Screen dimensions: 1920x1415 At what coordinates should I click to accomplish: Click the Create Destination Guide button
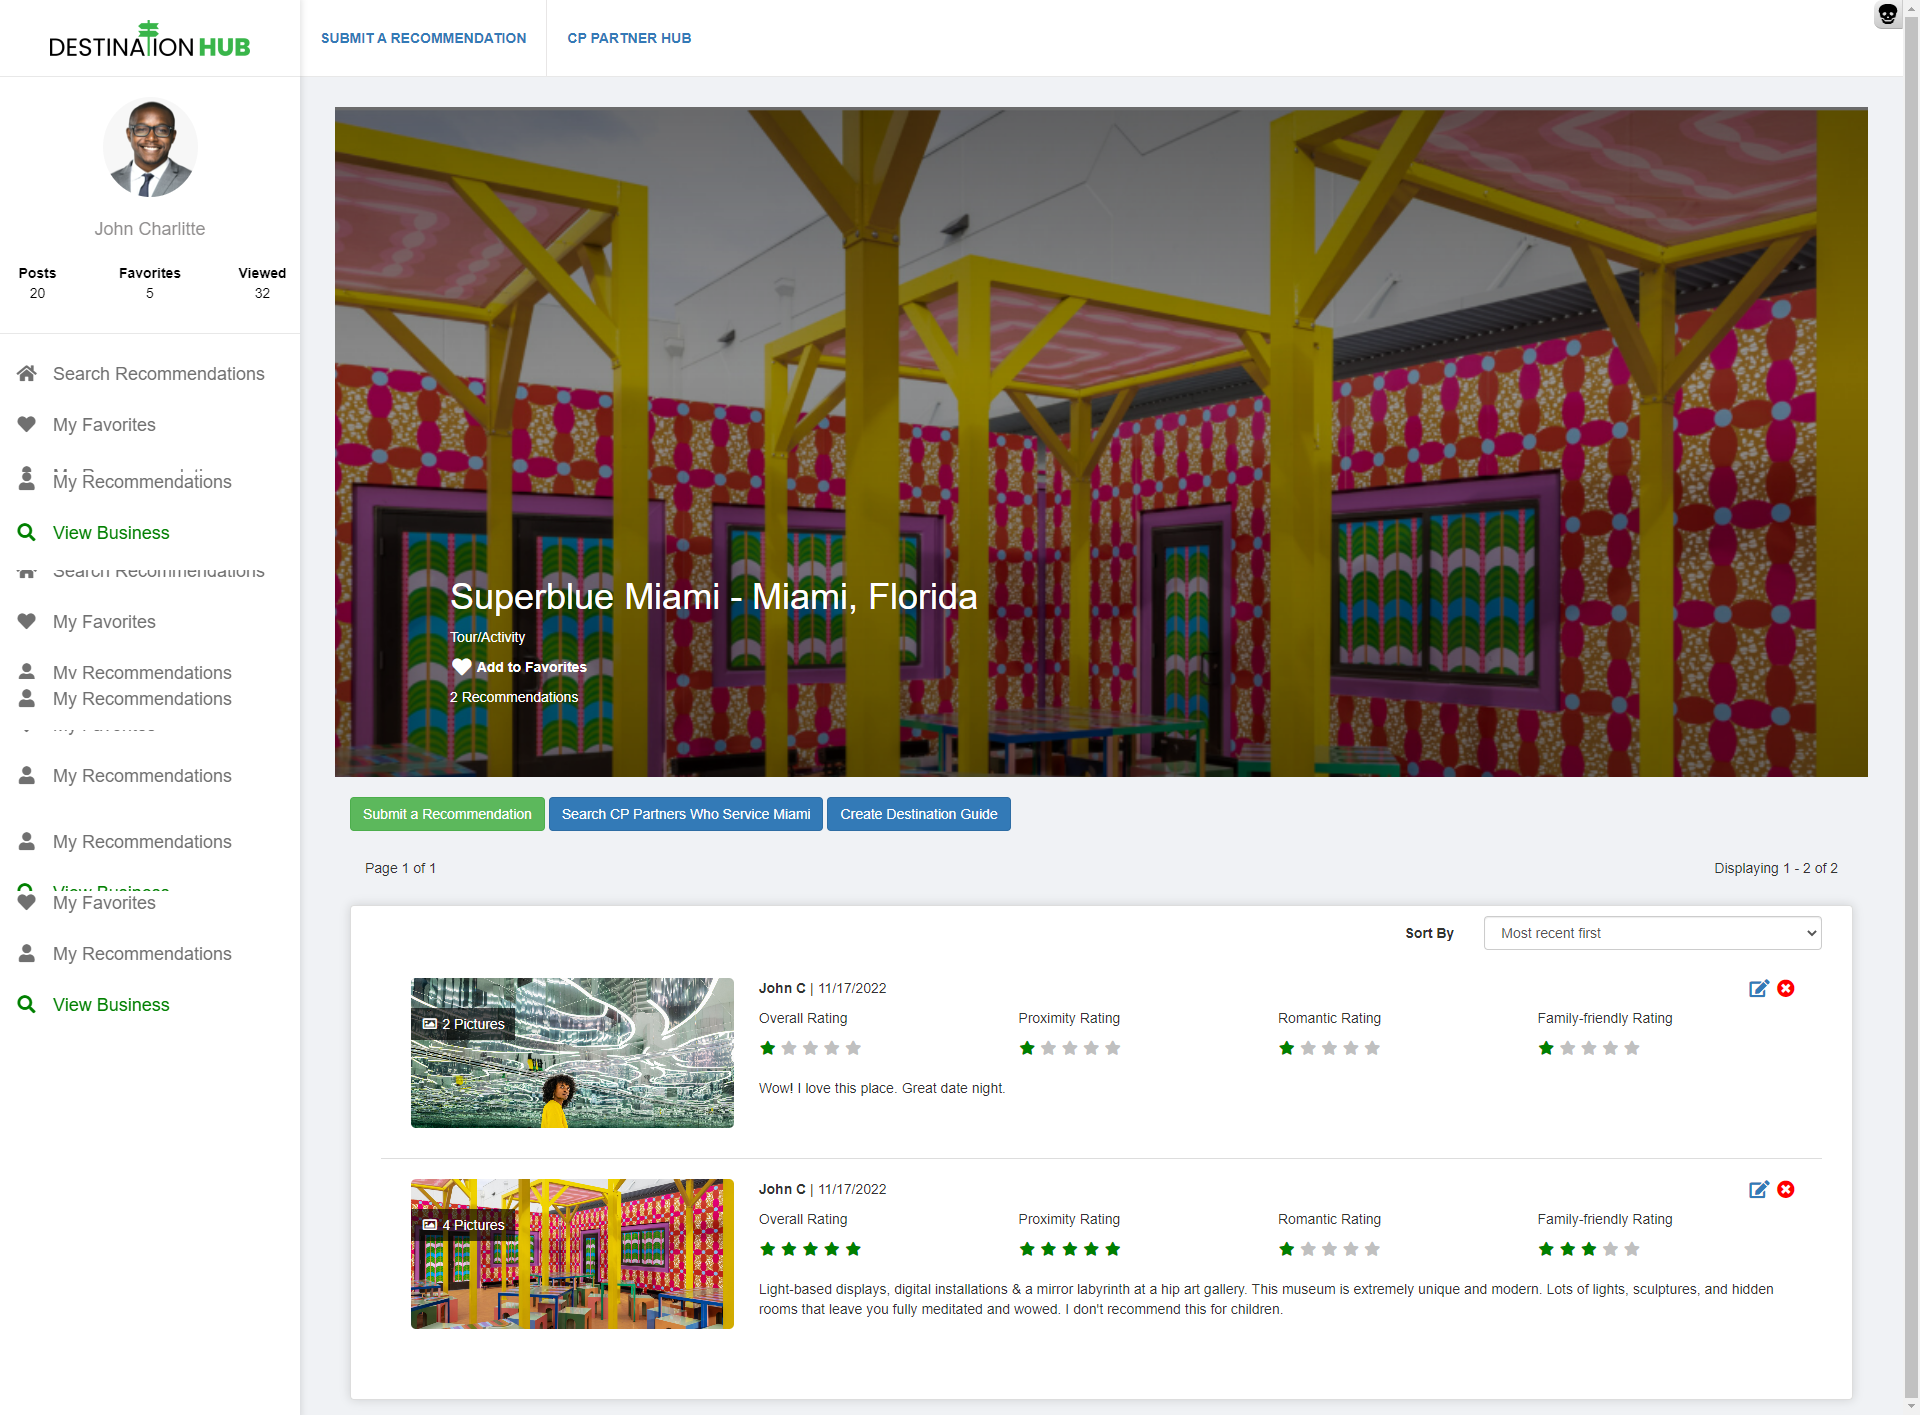click(918, 814)
